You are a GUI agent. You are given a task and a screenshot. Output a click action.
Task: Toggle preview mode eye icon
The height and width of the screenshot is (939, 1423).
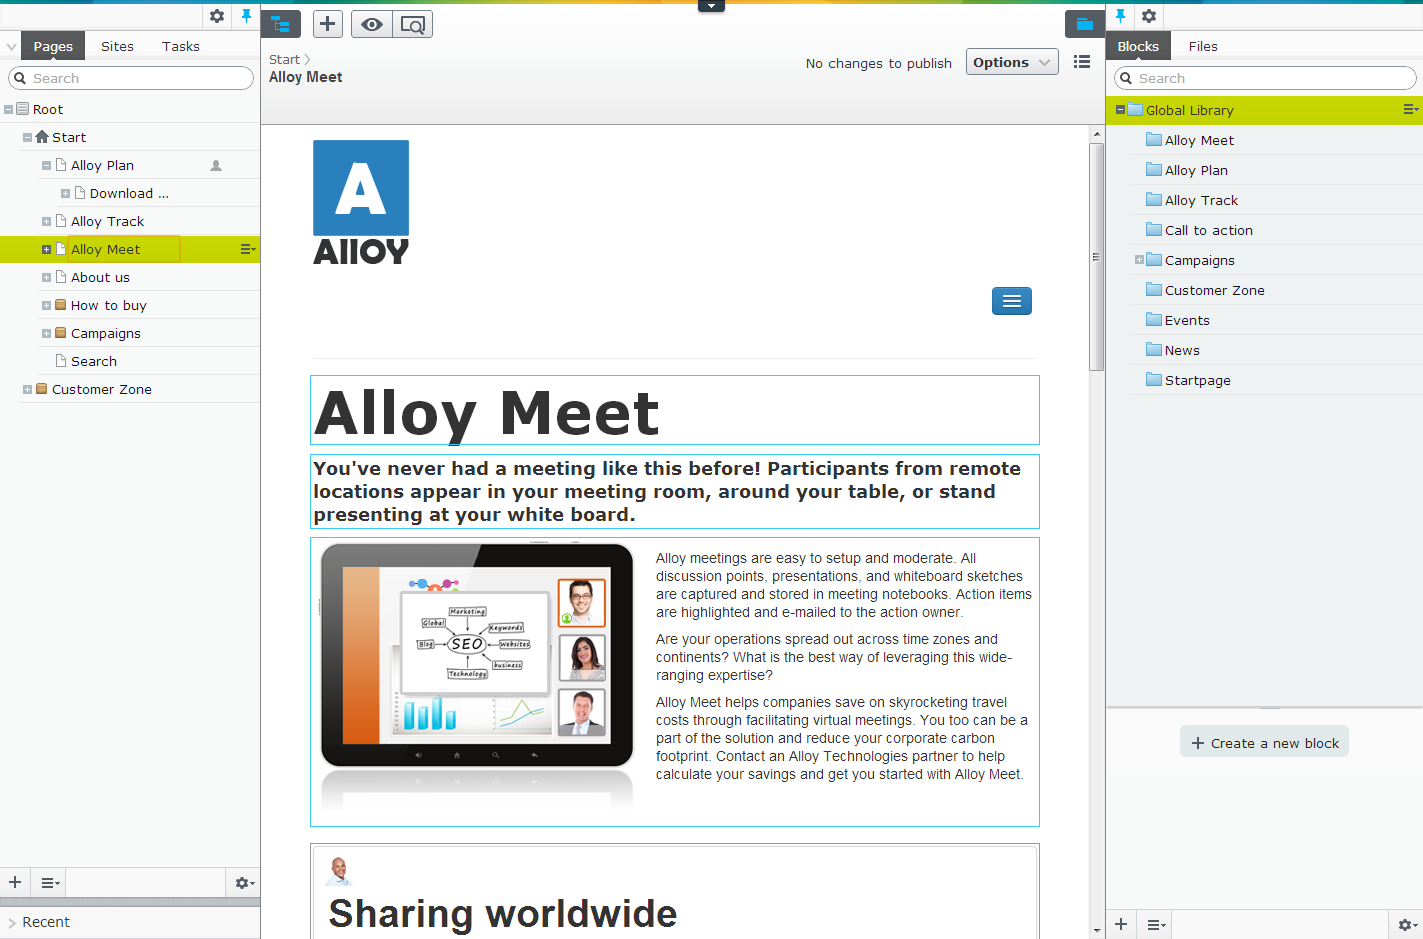pos(372,24)
